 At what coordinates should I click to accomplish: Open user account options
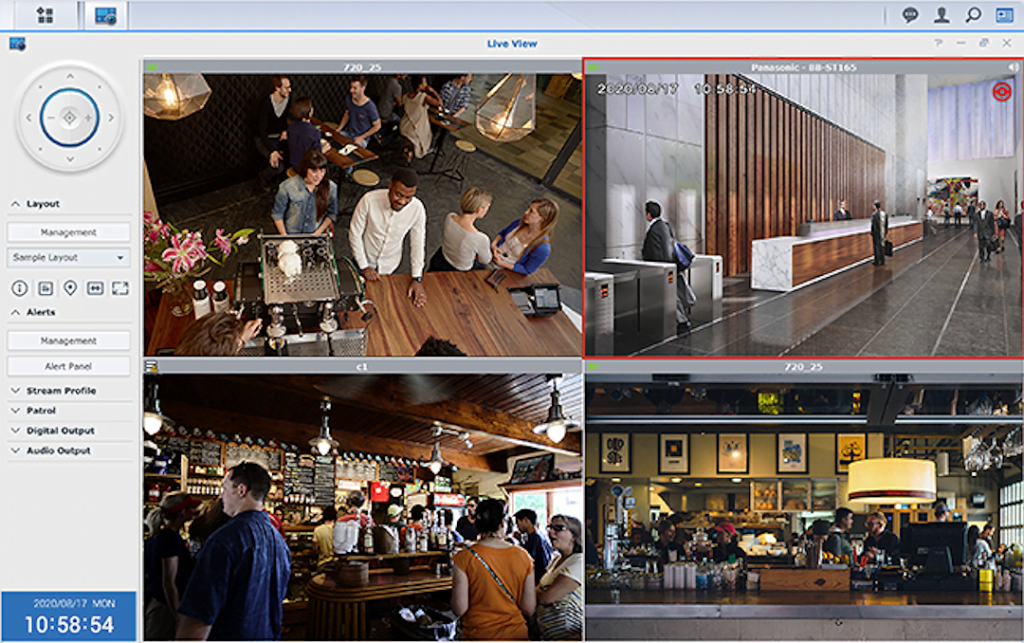click(943, 15)
